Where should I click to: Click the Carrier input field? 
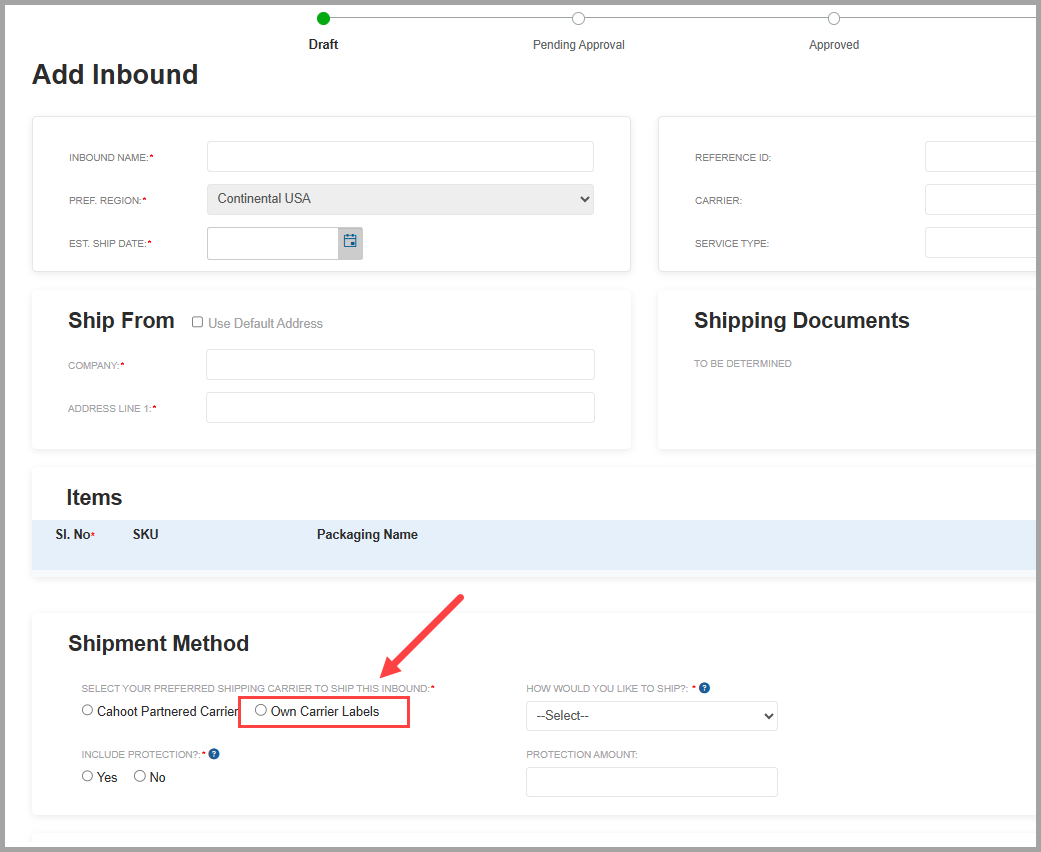pos(981,199)
